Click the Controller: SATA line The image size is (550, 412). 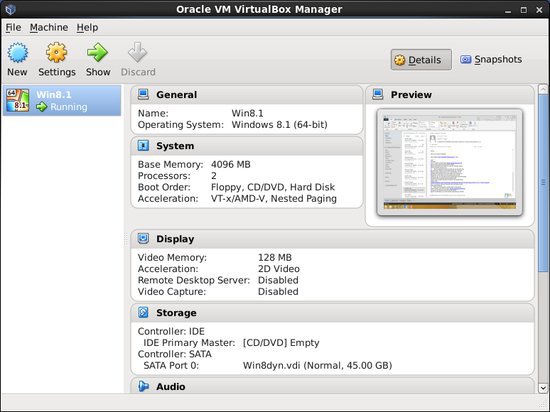coord(175,354)
